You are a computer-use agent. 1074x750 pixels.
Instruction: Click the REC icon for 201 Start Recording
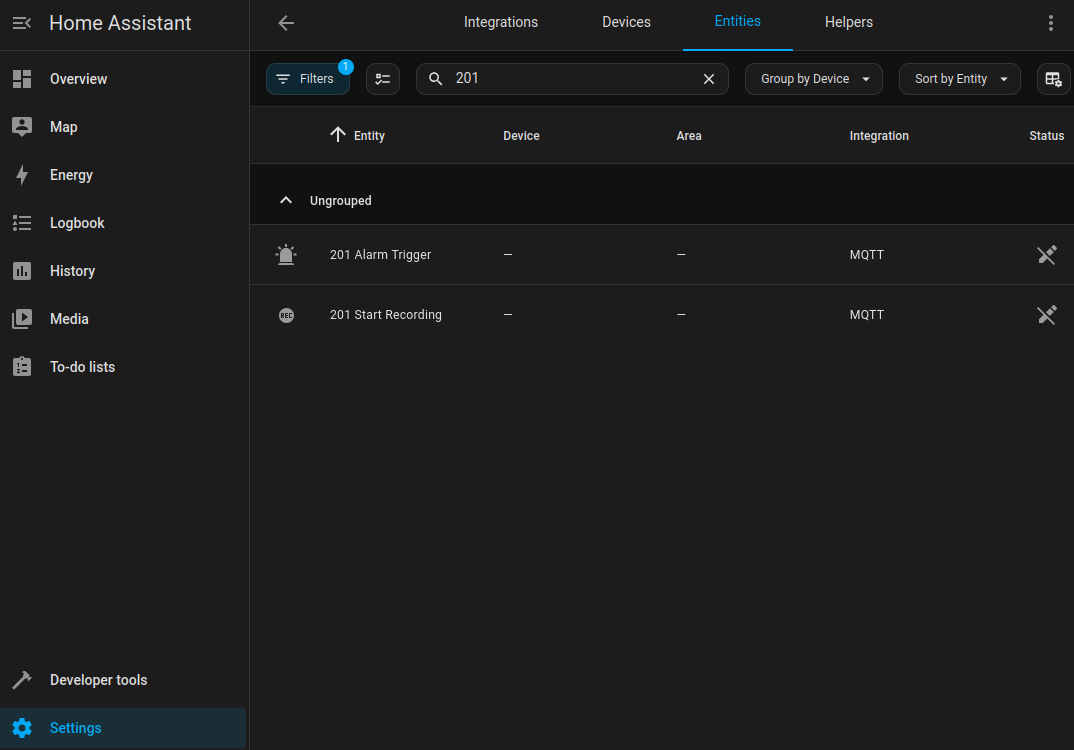286,315
